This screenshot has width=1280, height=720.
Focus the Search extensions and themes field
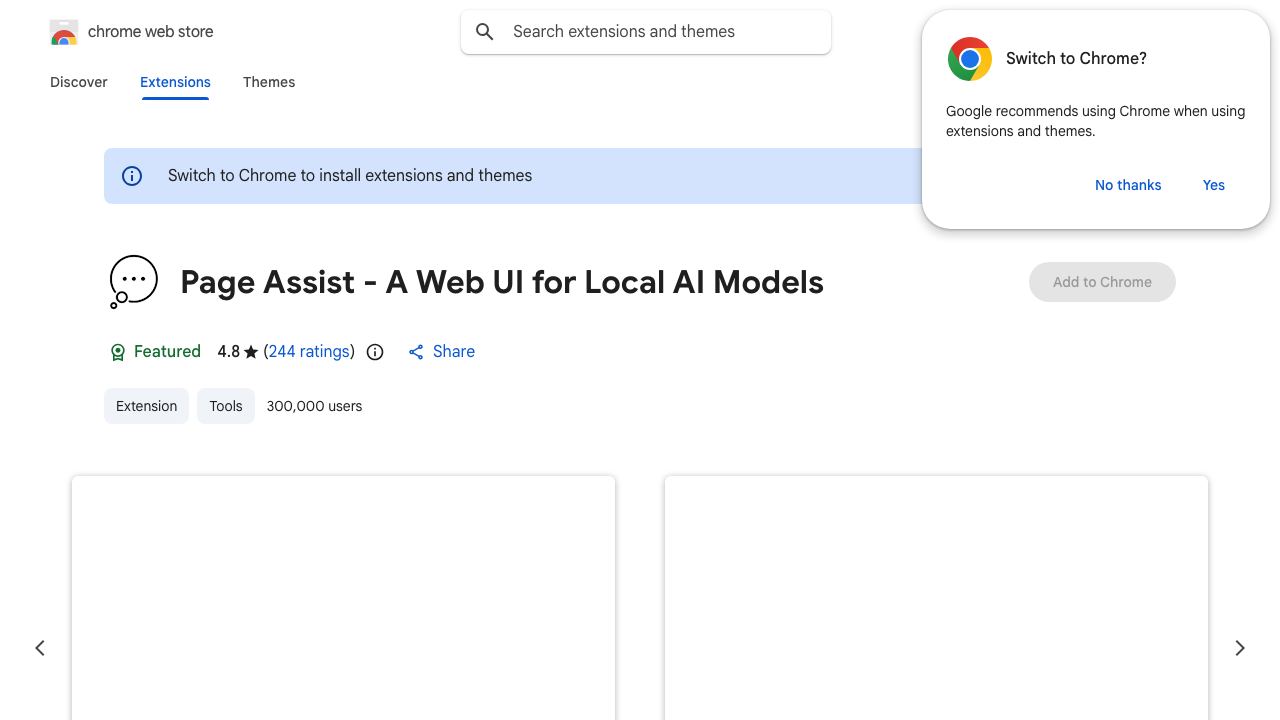[646, 32]
